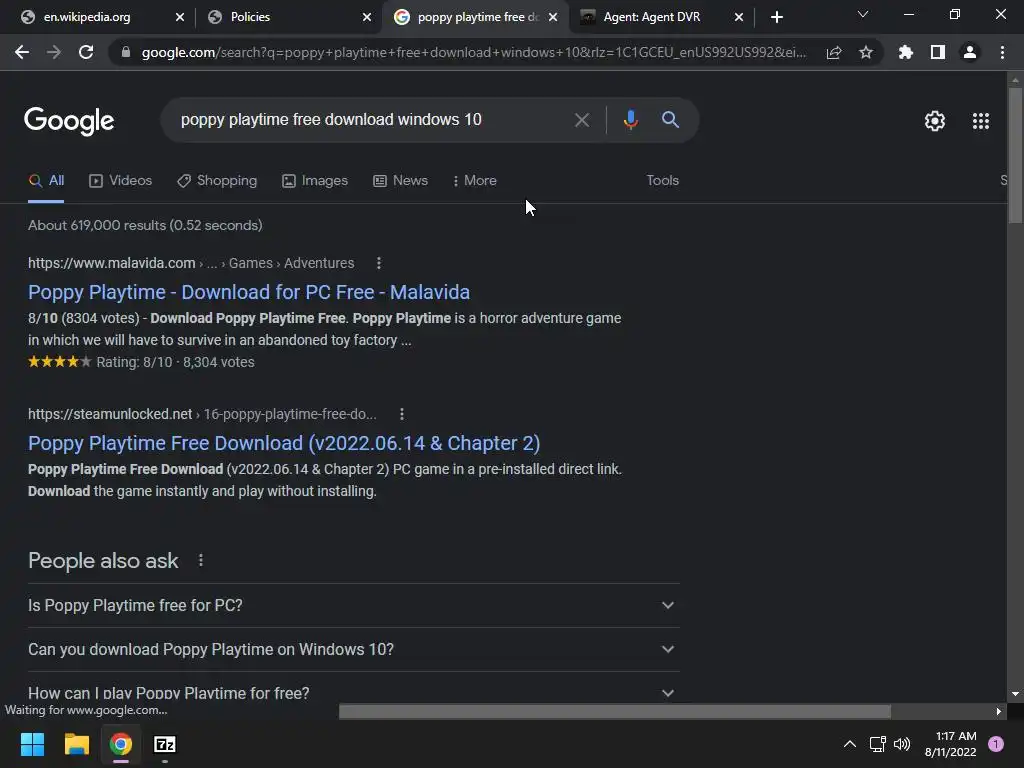
Task: Open the tab search dropdown arrow
Action: [x=863, y=14]
